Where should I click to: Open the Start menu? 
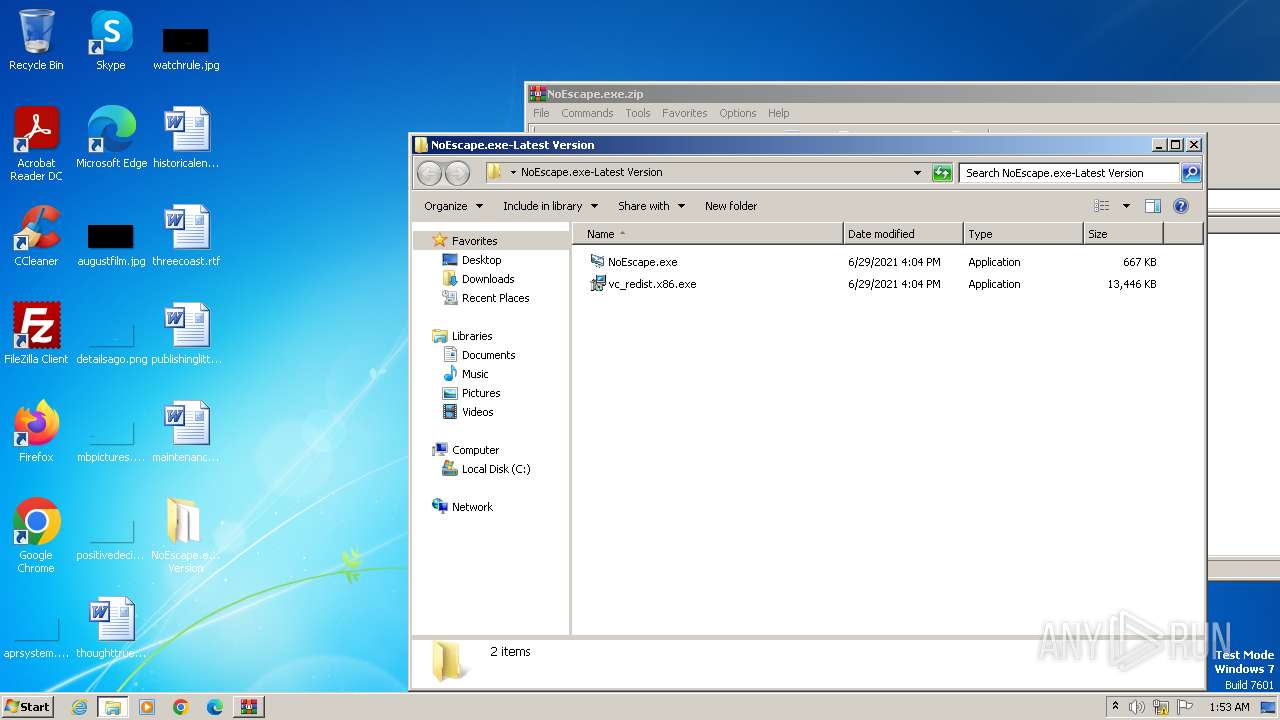(27, 707)
